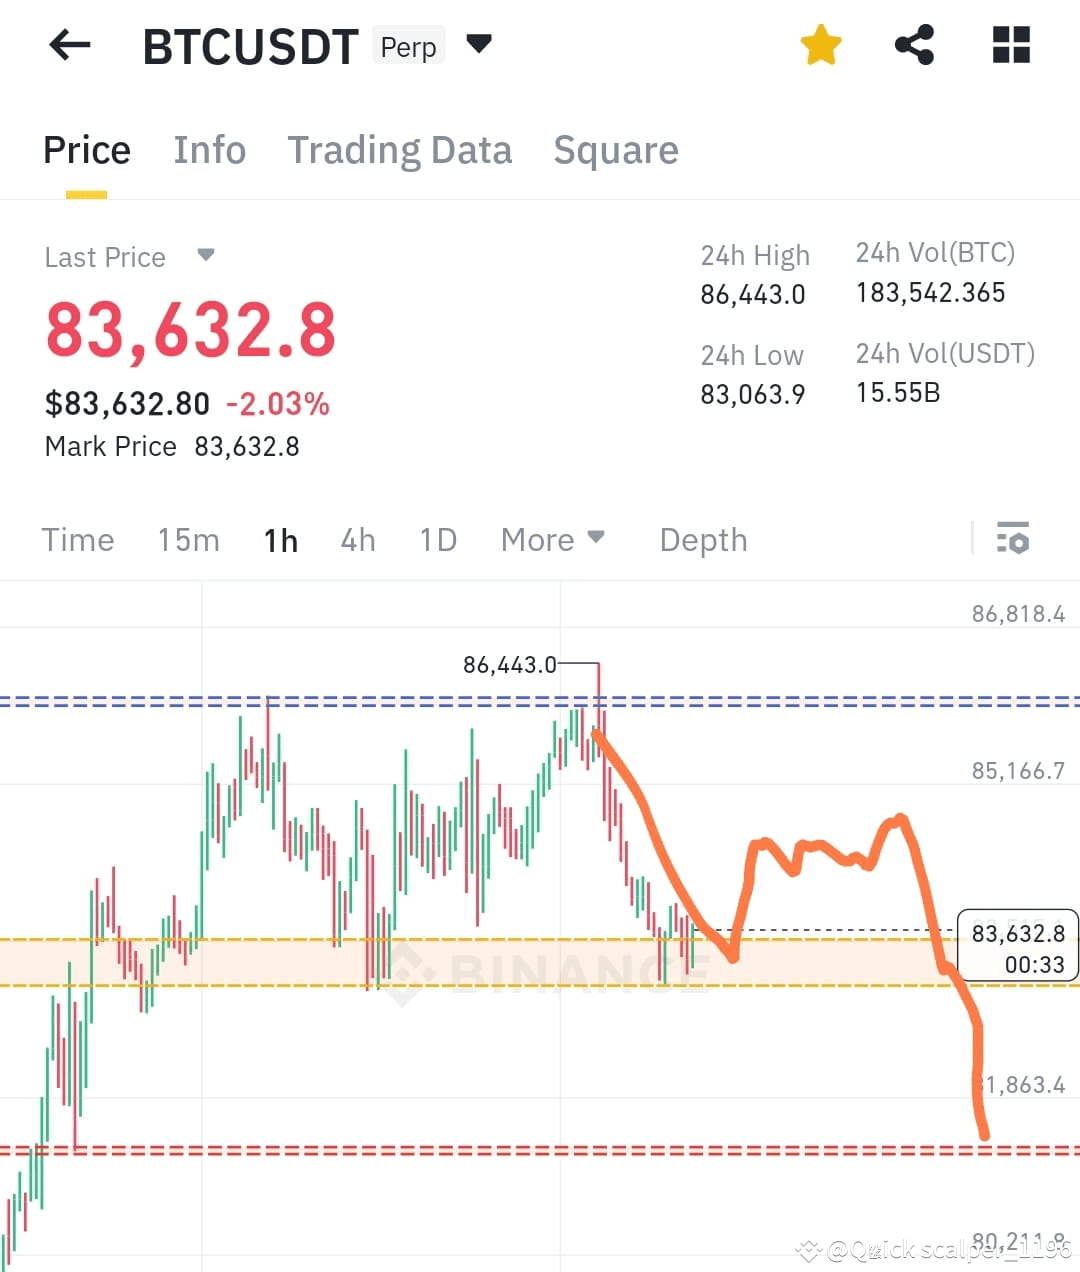Tap the back arrow icon
Image resolution: width=1080 pixels, height=1272 pixels.
coord(68,44)
